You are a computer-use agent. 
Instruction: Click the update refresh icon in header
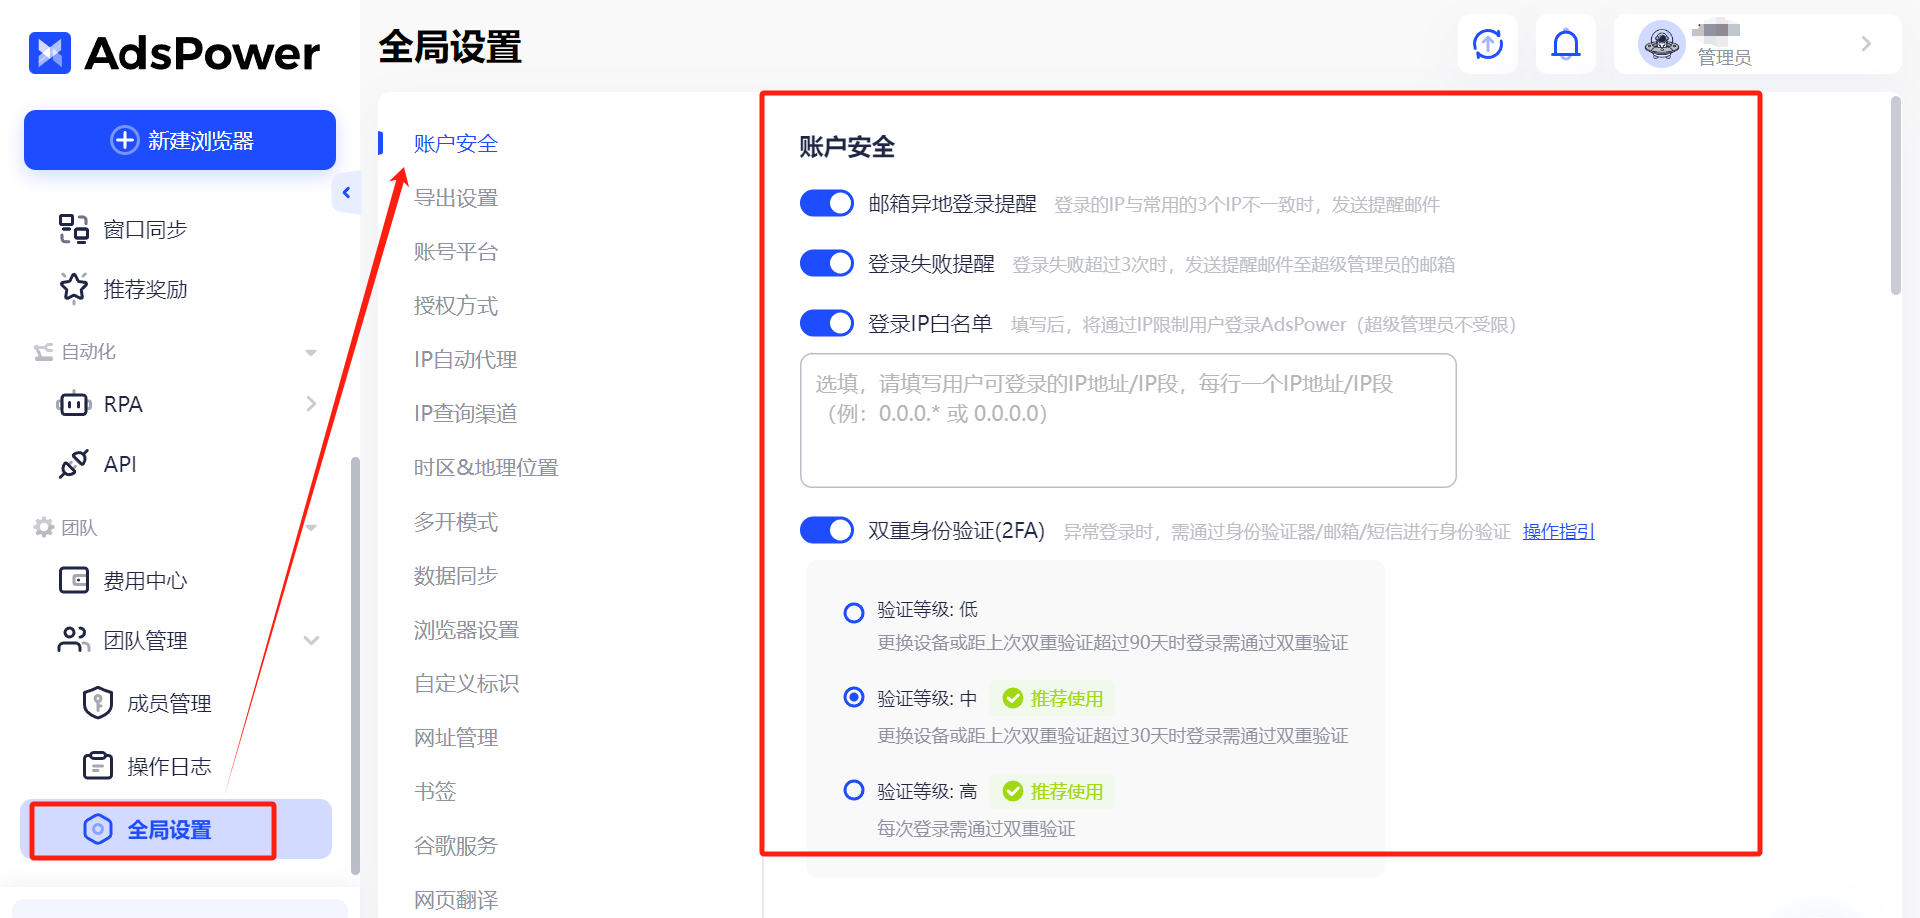pyautogui.click(x=1488, y=44)
